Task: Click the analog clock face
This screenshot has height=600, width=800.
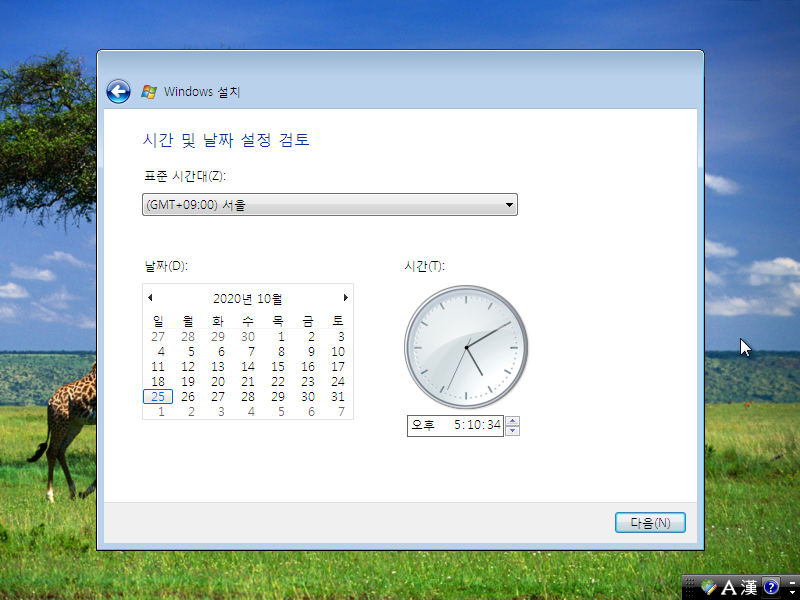Action: pyautogui.click(x=466, y=347)
